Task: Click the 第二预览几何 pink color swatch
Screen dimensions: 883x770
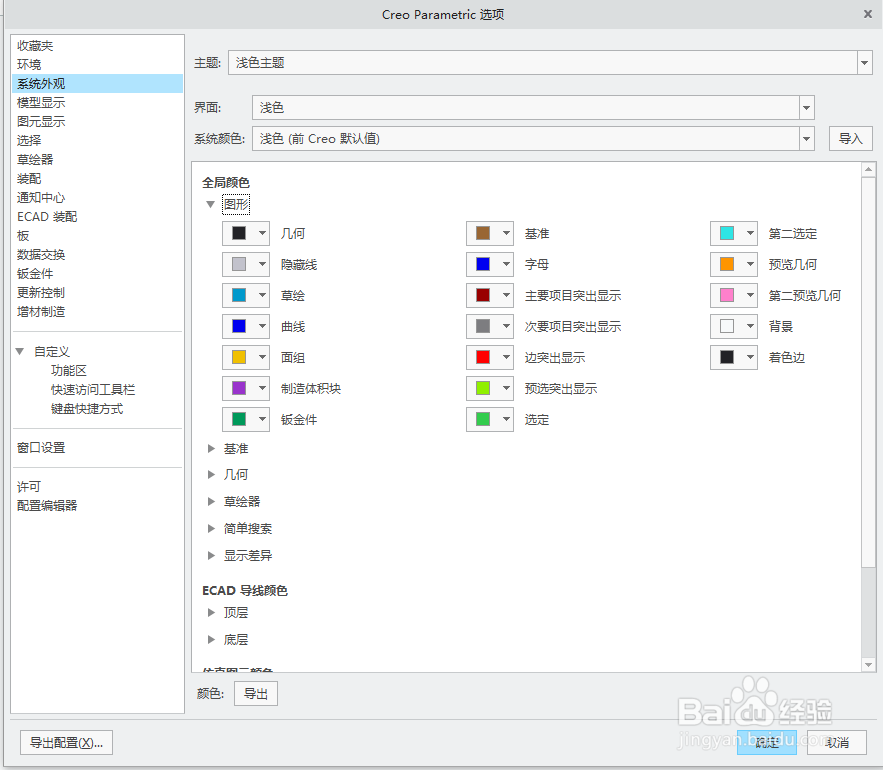Action: (727, 295)
